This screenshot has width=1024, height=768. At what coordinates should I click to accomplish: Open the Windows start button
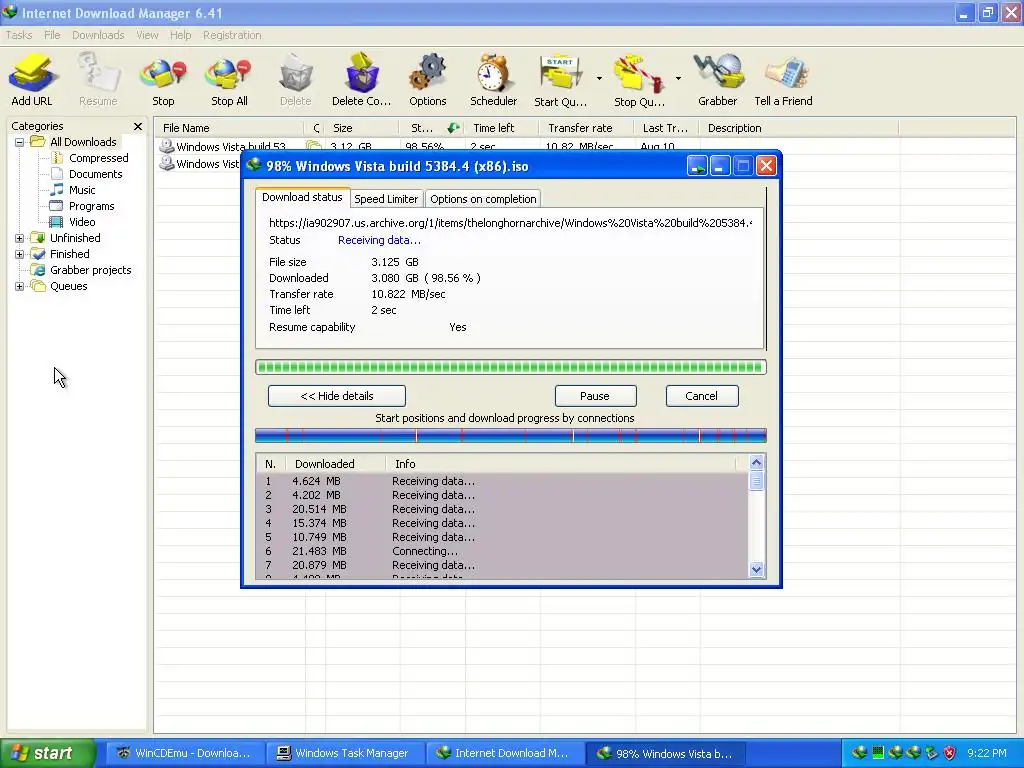click(x=46, y=753)
